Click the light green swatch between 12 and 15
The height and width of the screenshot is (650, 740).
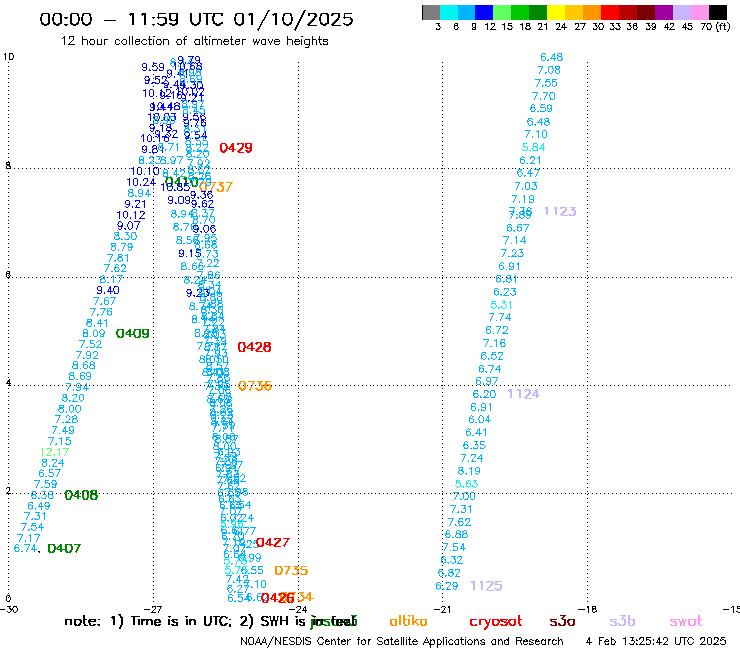502,12
